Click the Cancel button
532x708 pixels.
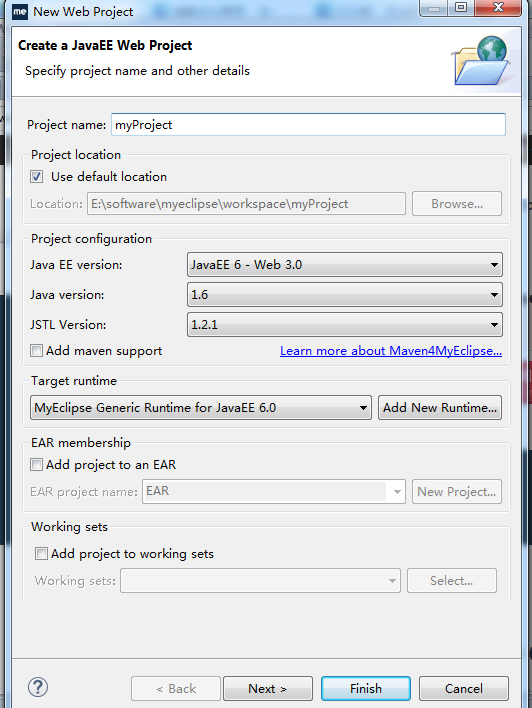[x=464, y=689]
